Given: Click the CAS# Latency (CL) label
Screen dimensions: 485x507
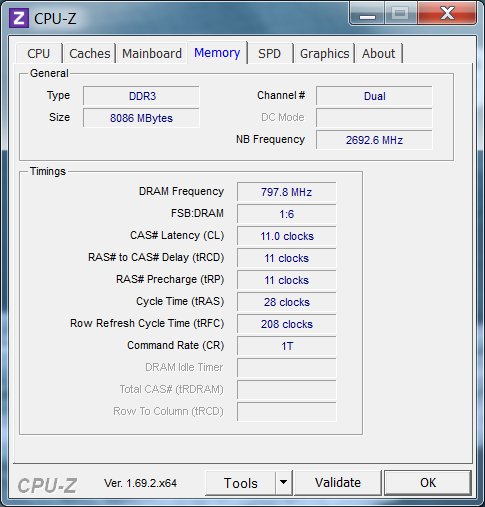Looking at the screenshot, I should click(177, 235).
